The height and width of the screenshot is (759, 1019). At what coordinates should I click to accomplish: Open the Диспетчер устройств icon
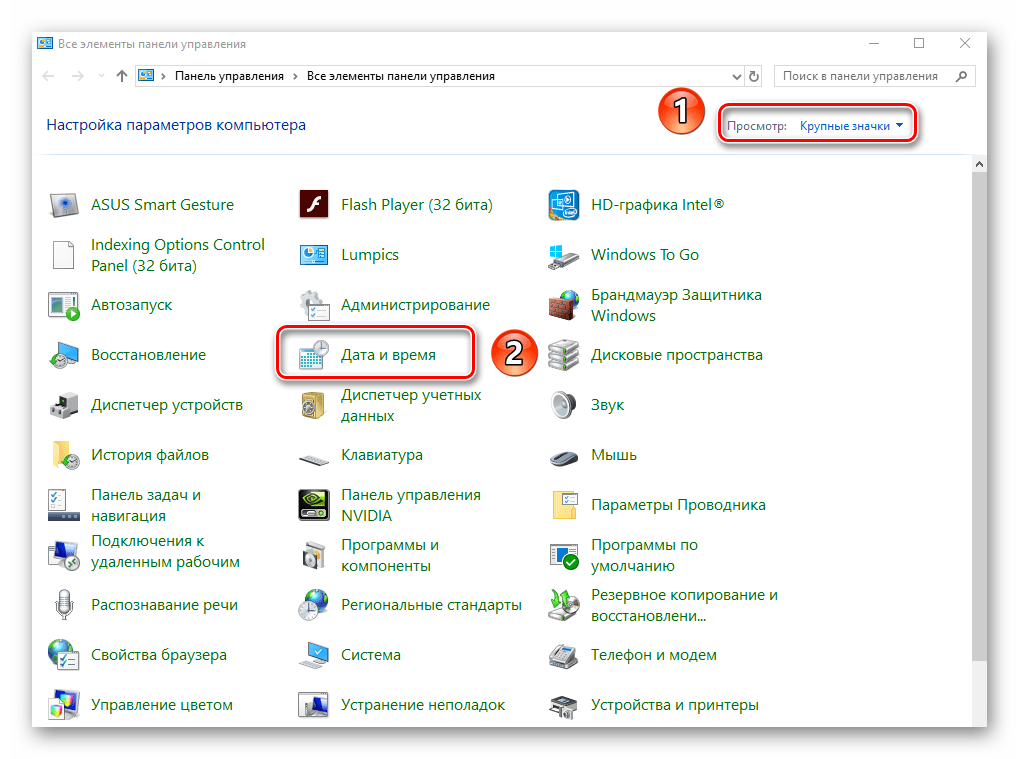(x=64, y=405)
